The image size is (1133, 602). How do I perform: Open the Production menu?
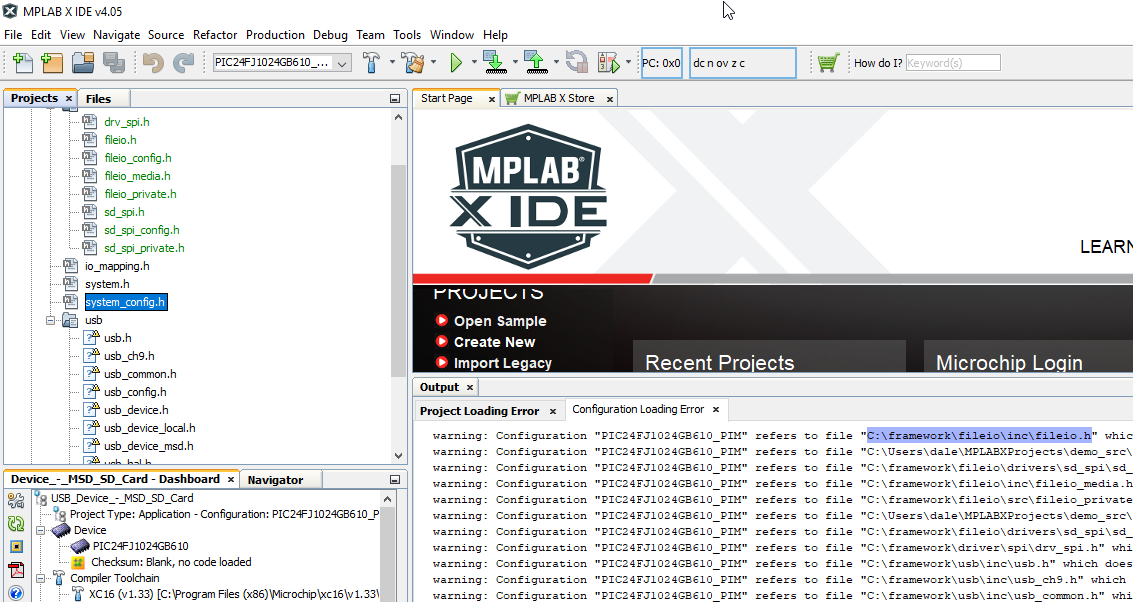tap(275, 35)
